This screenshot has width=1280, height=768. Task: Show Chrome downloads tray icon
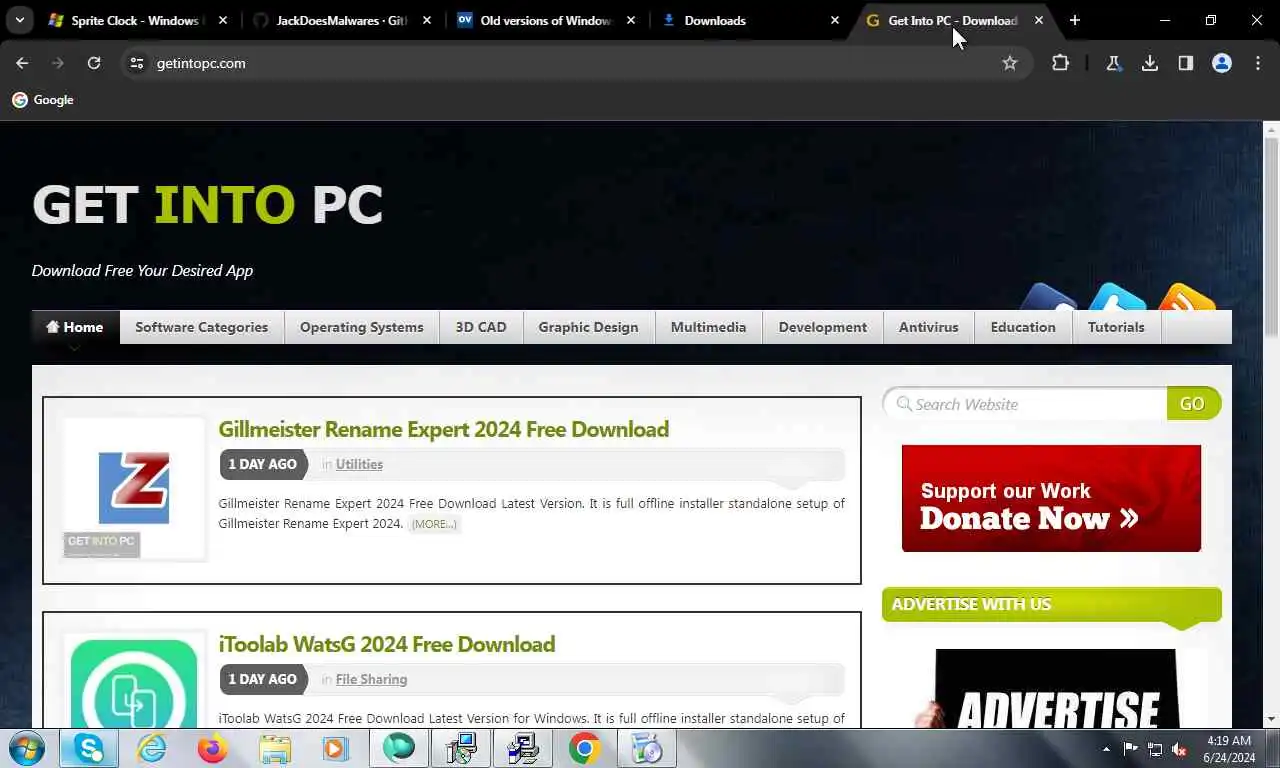click(1150, 63)
